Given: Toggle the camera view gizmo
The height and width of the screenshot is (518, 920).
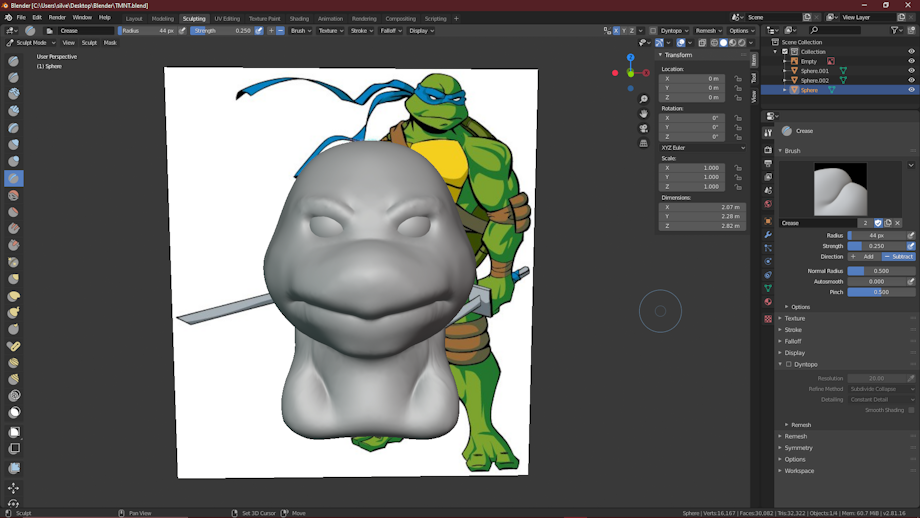Looking at the screenshot, I should pos(644,128).
